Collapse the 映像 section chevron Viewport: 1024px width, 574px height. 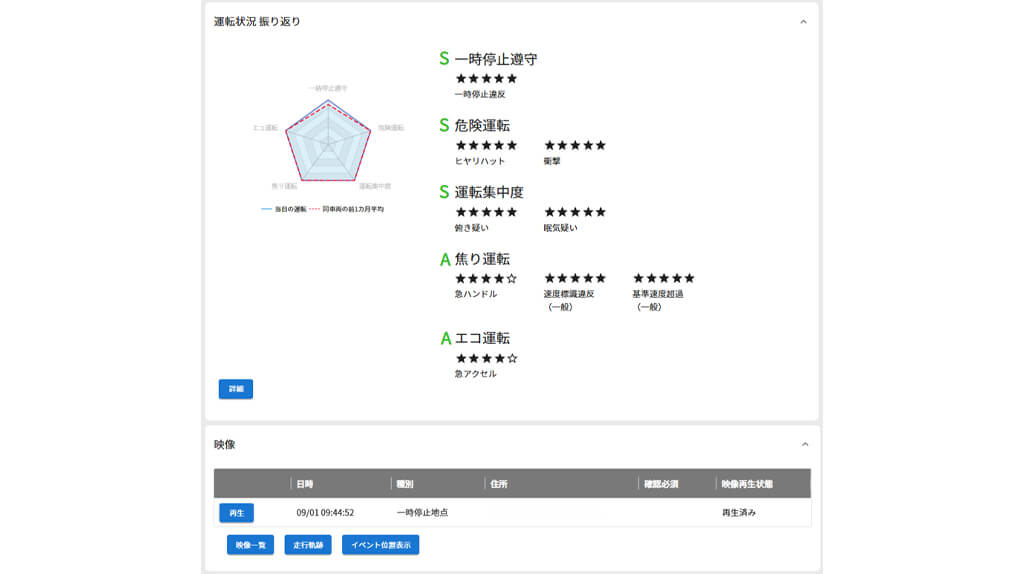[x=805, y=445]
